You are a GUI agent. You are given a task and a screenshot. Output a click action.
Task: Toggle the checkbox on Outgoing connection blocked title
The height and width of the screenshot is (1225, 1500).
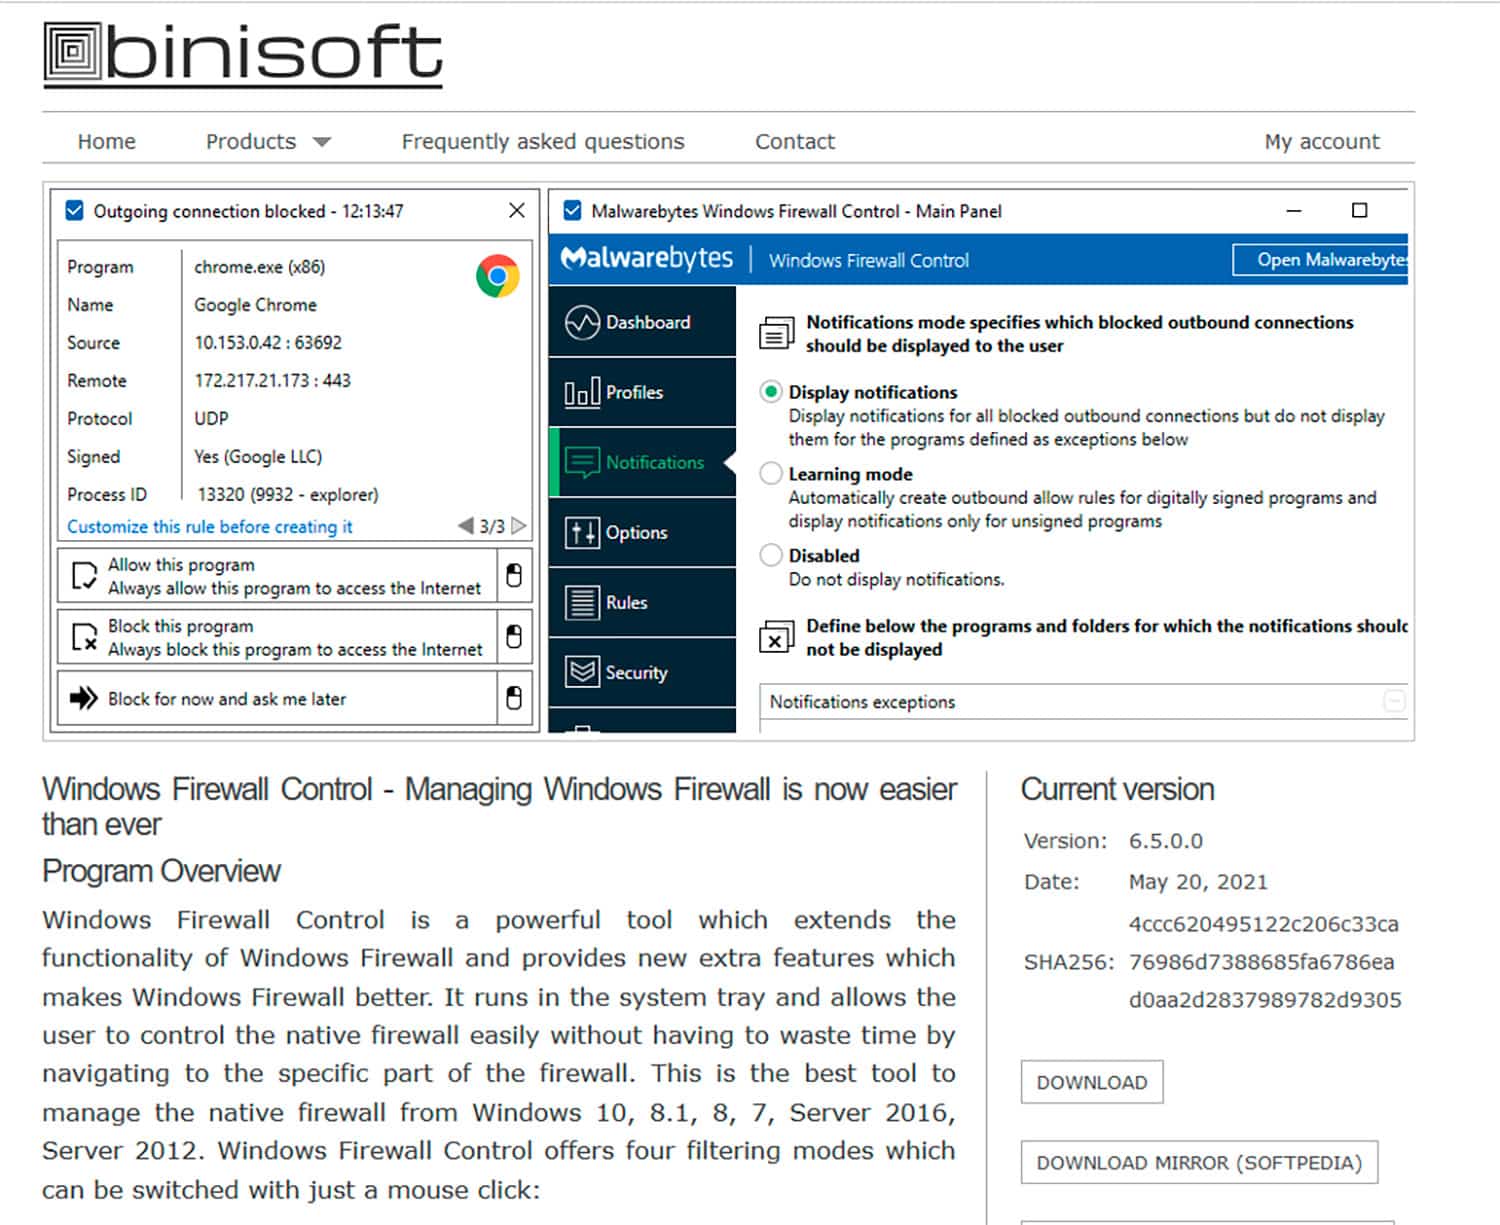coord(74,210)
